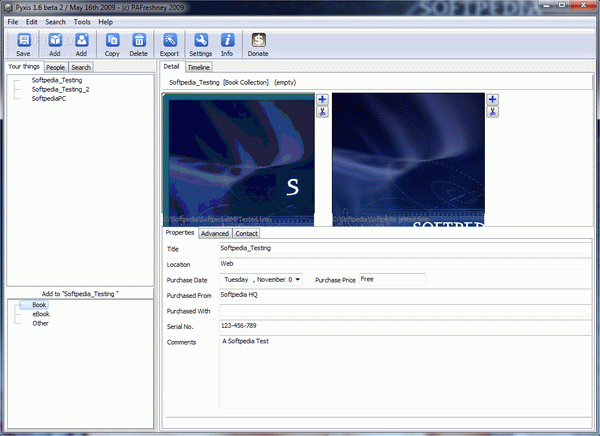
Task: Click plus icon beside second image
Action: 492,100
